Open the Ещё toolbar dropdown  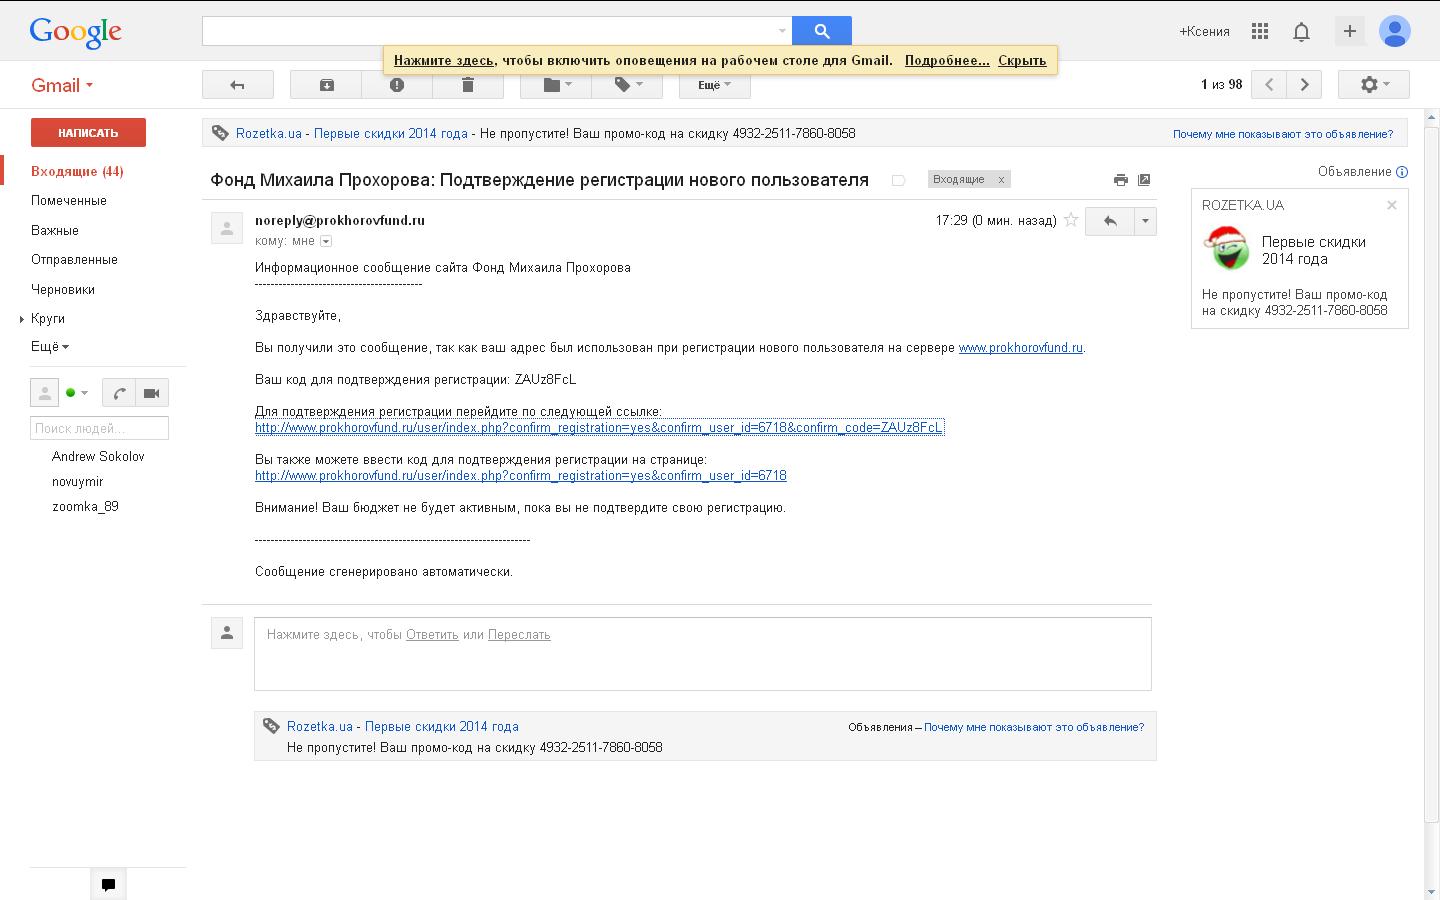[714, 85]
